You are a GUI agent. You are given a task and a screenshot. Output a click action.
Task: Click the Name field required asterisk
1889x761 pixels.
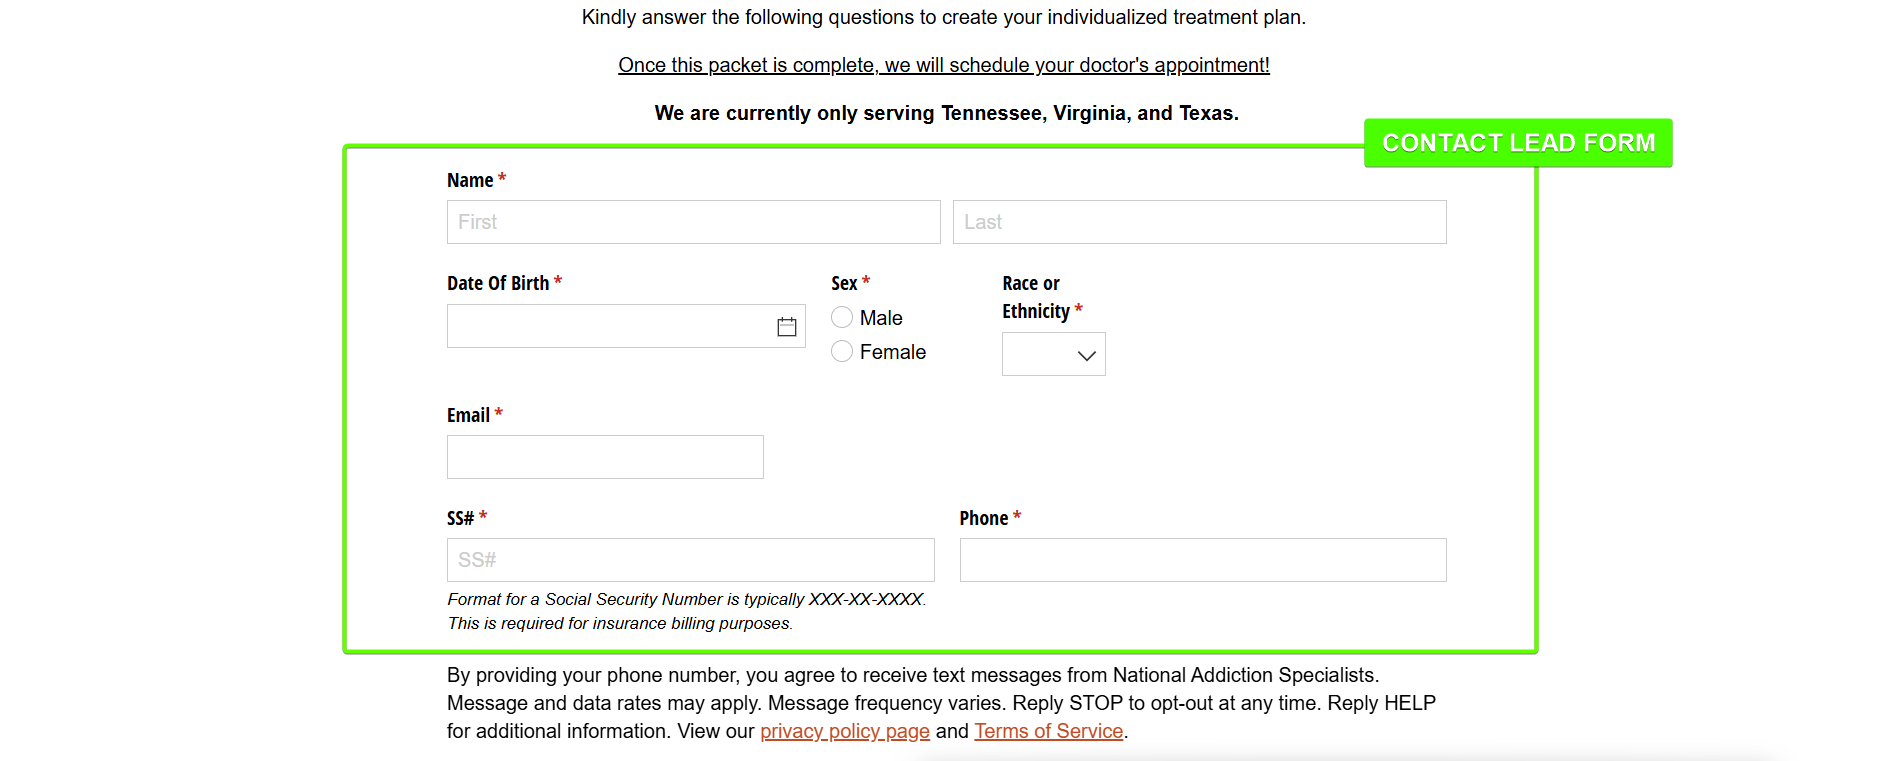click(x=502, y=179)
